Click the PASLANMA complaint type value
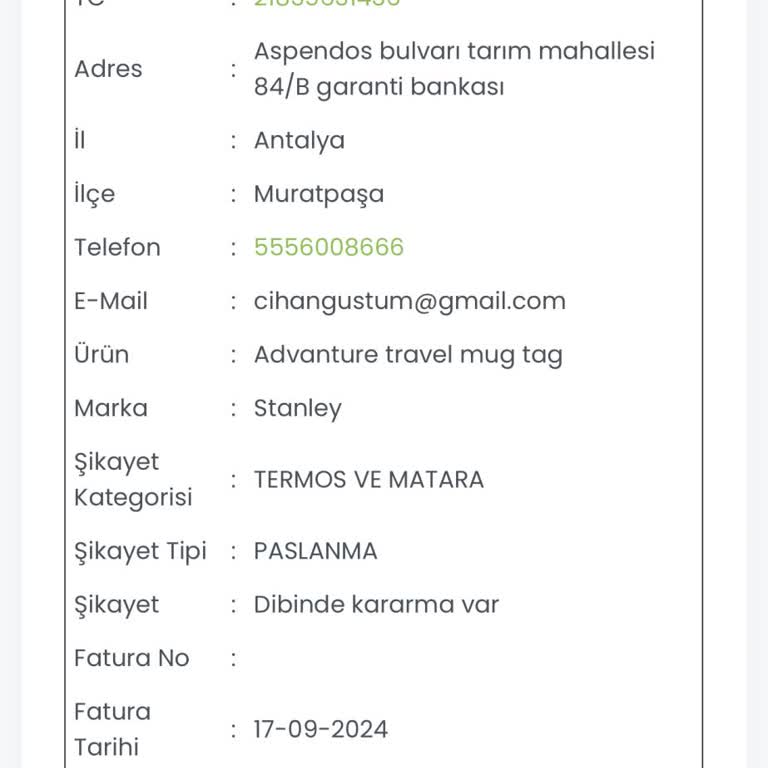 tap(315, 551)
